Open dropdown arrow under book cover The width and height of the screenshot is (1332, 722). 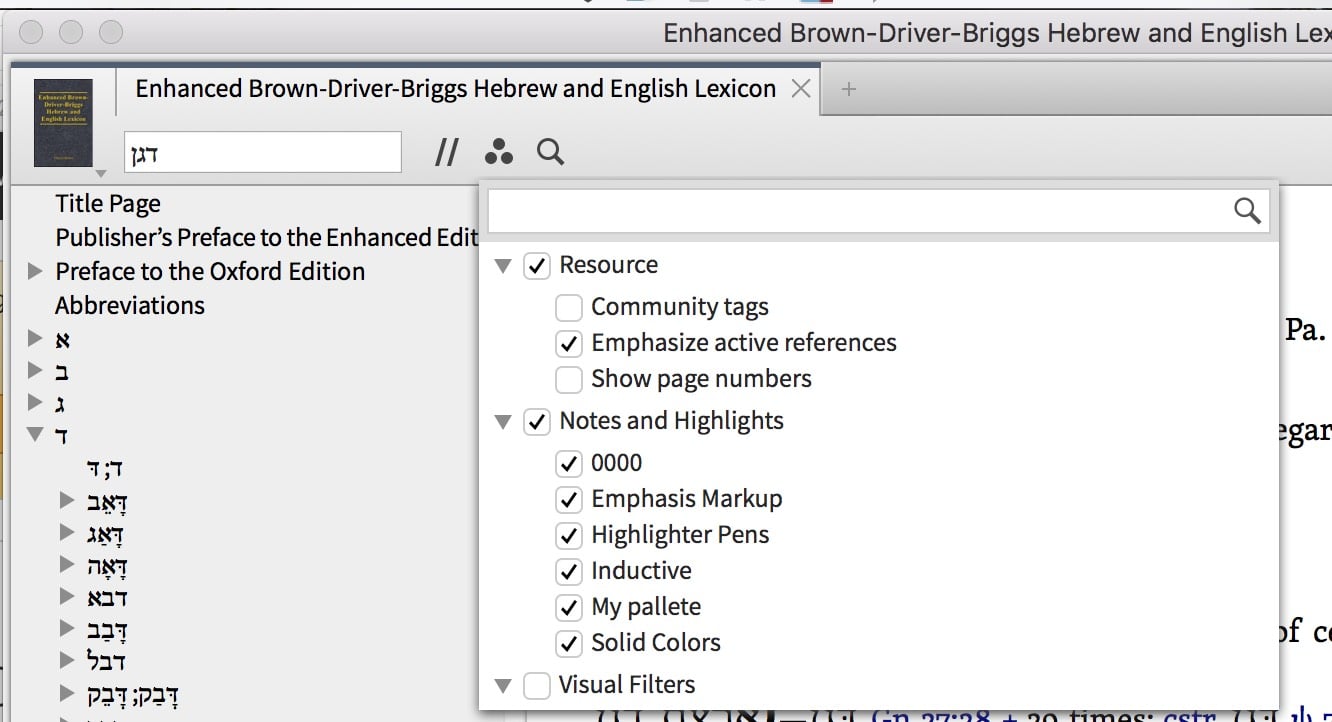click(100, 174)
